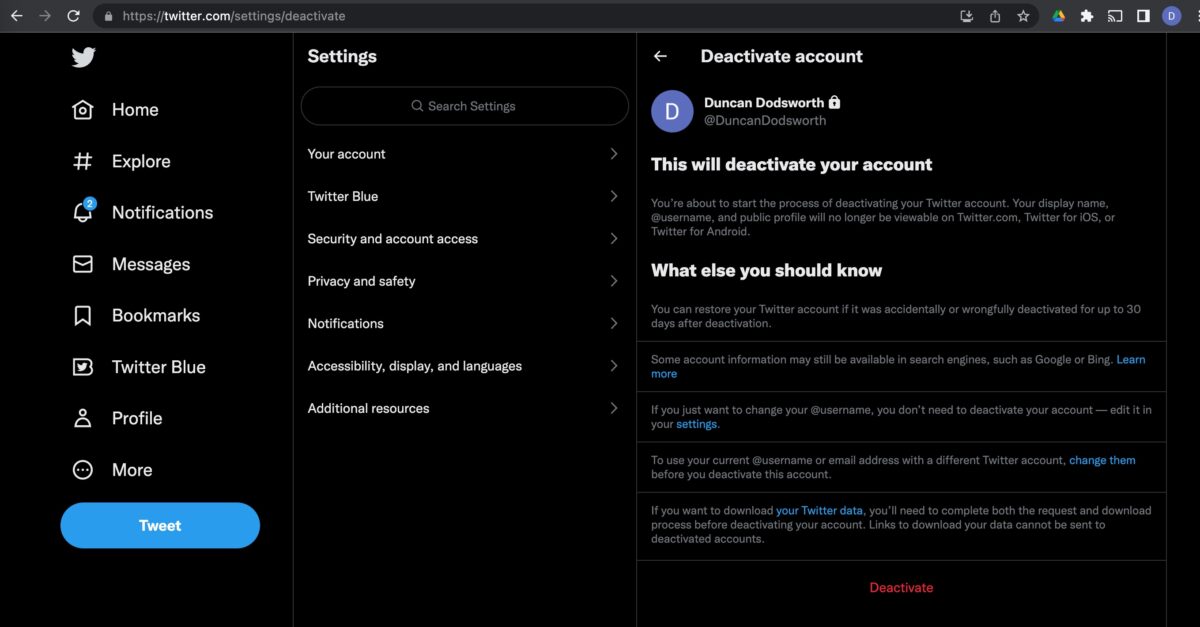Click the More circle icon
Image resolution: width=1200 pixels, height=627 pixels.
[83, 470]
